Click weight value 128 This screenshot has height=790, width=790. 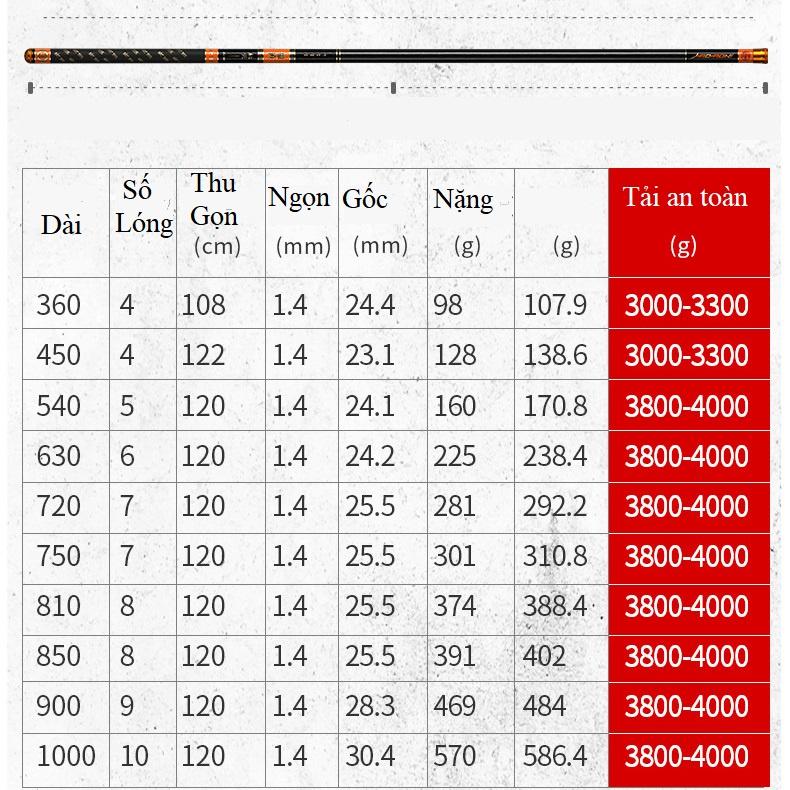click(x=454, y=355)
